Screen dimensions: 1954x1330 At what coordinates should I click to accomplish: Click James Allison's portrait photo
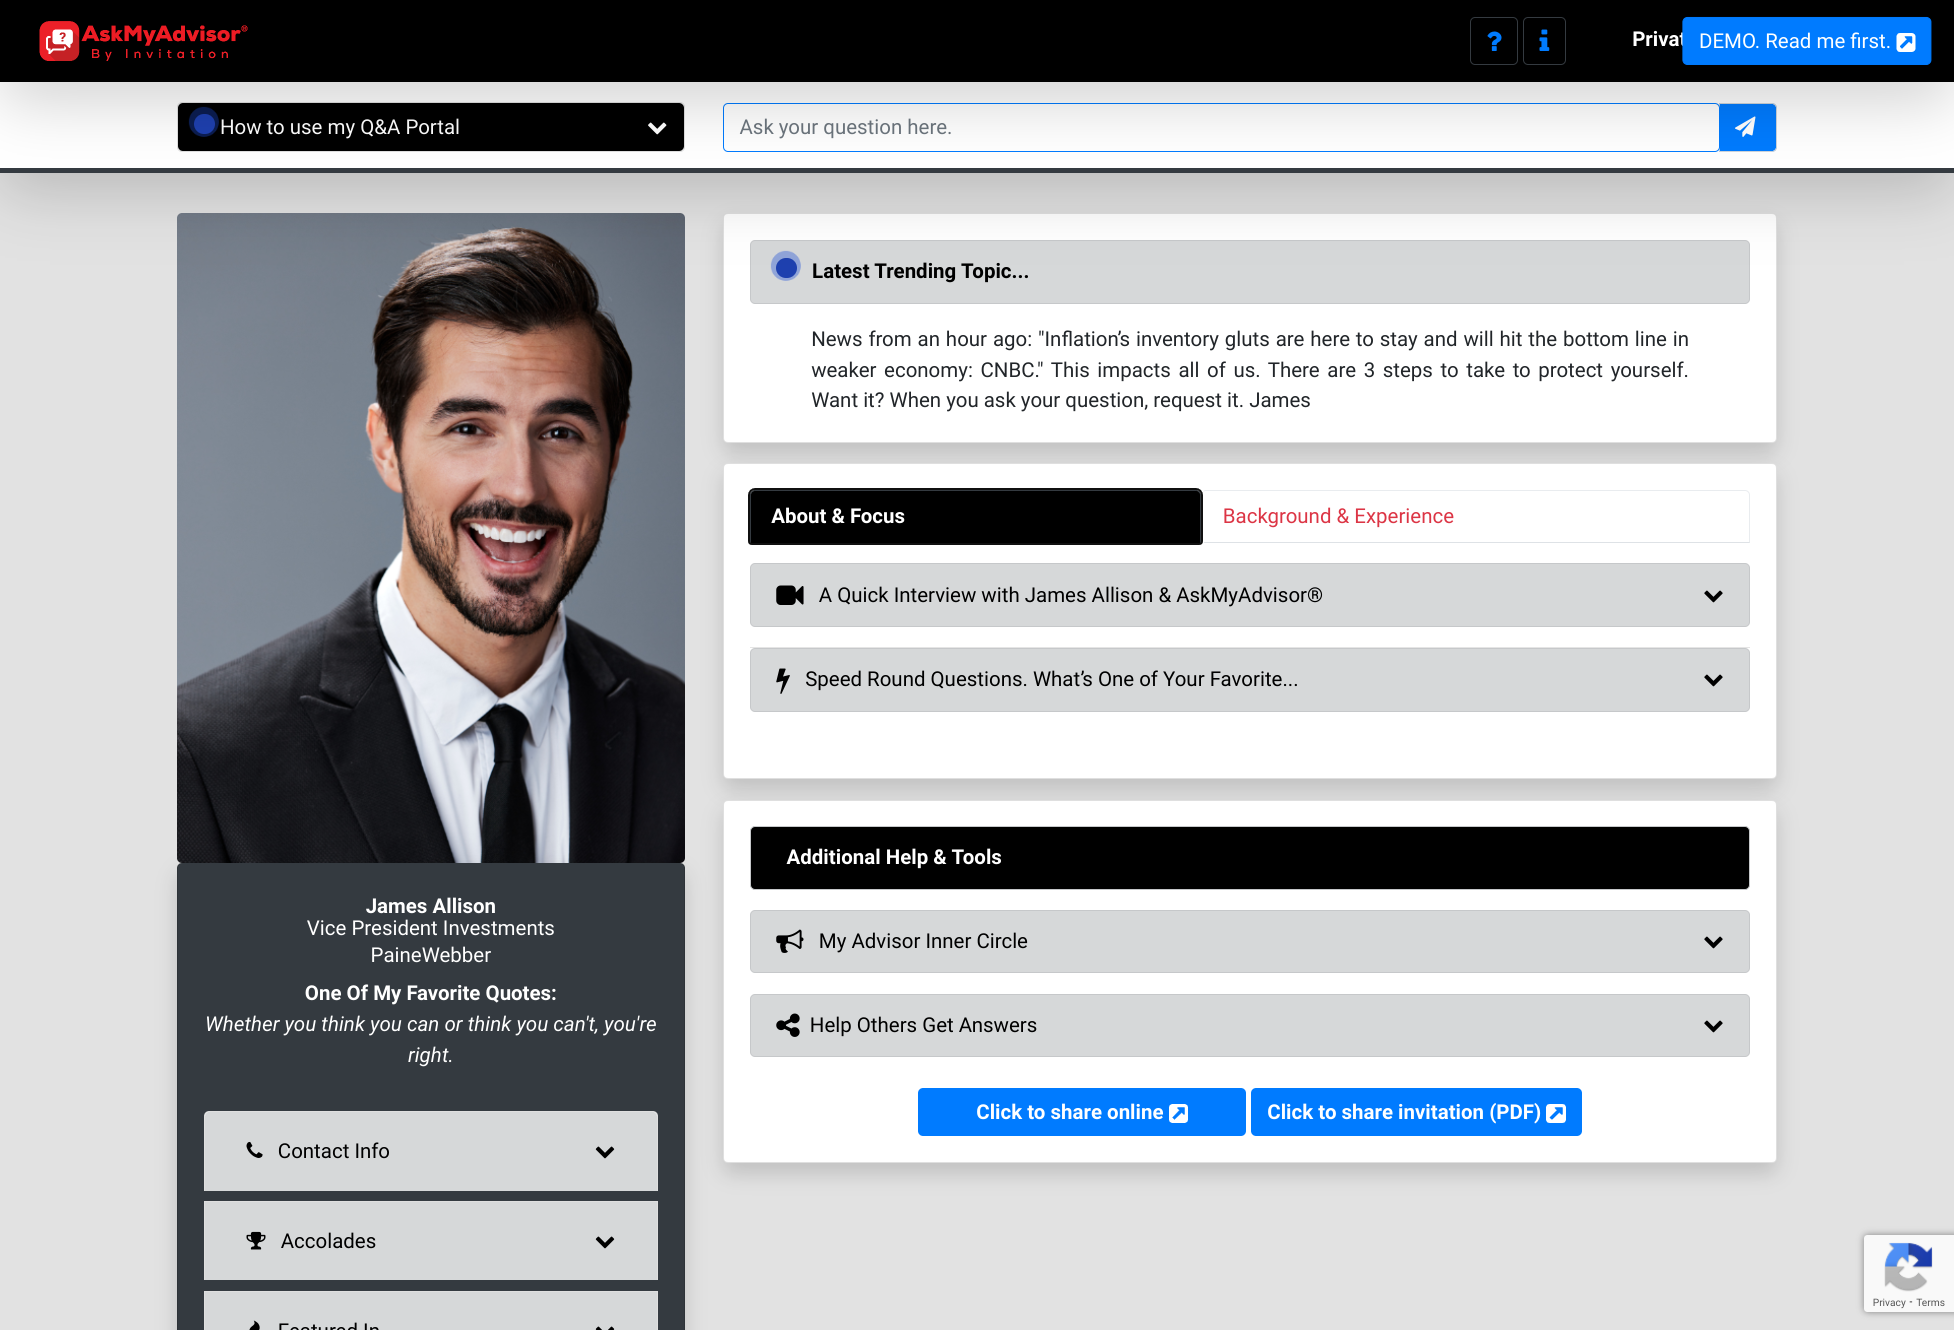[x=431, y=538]
